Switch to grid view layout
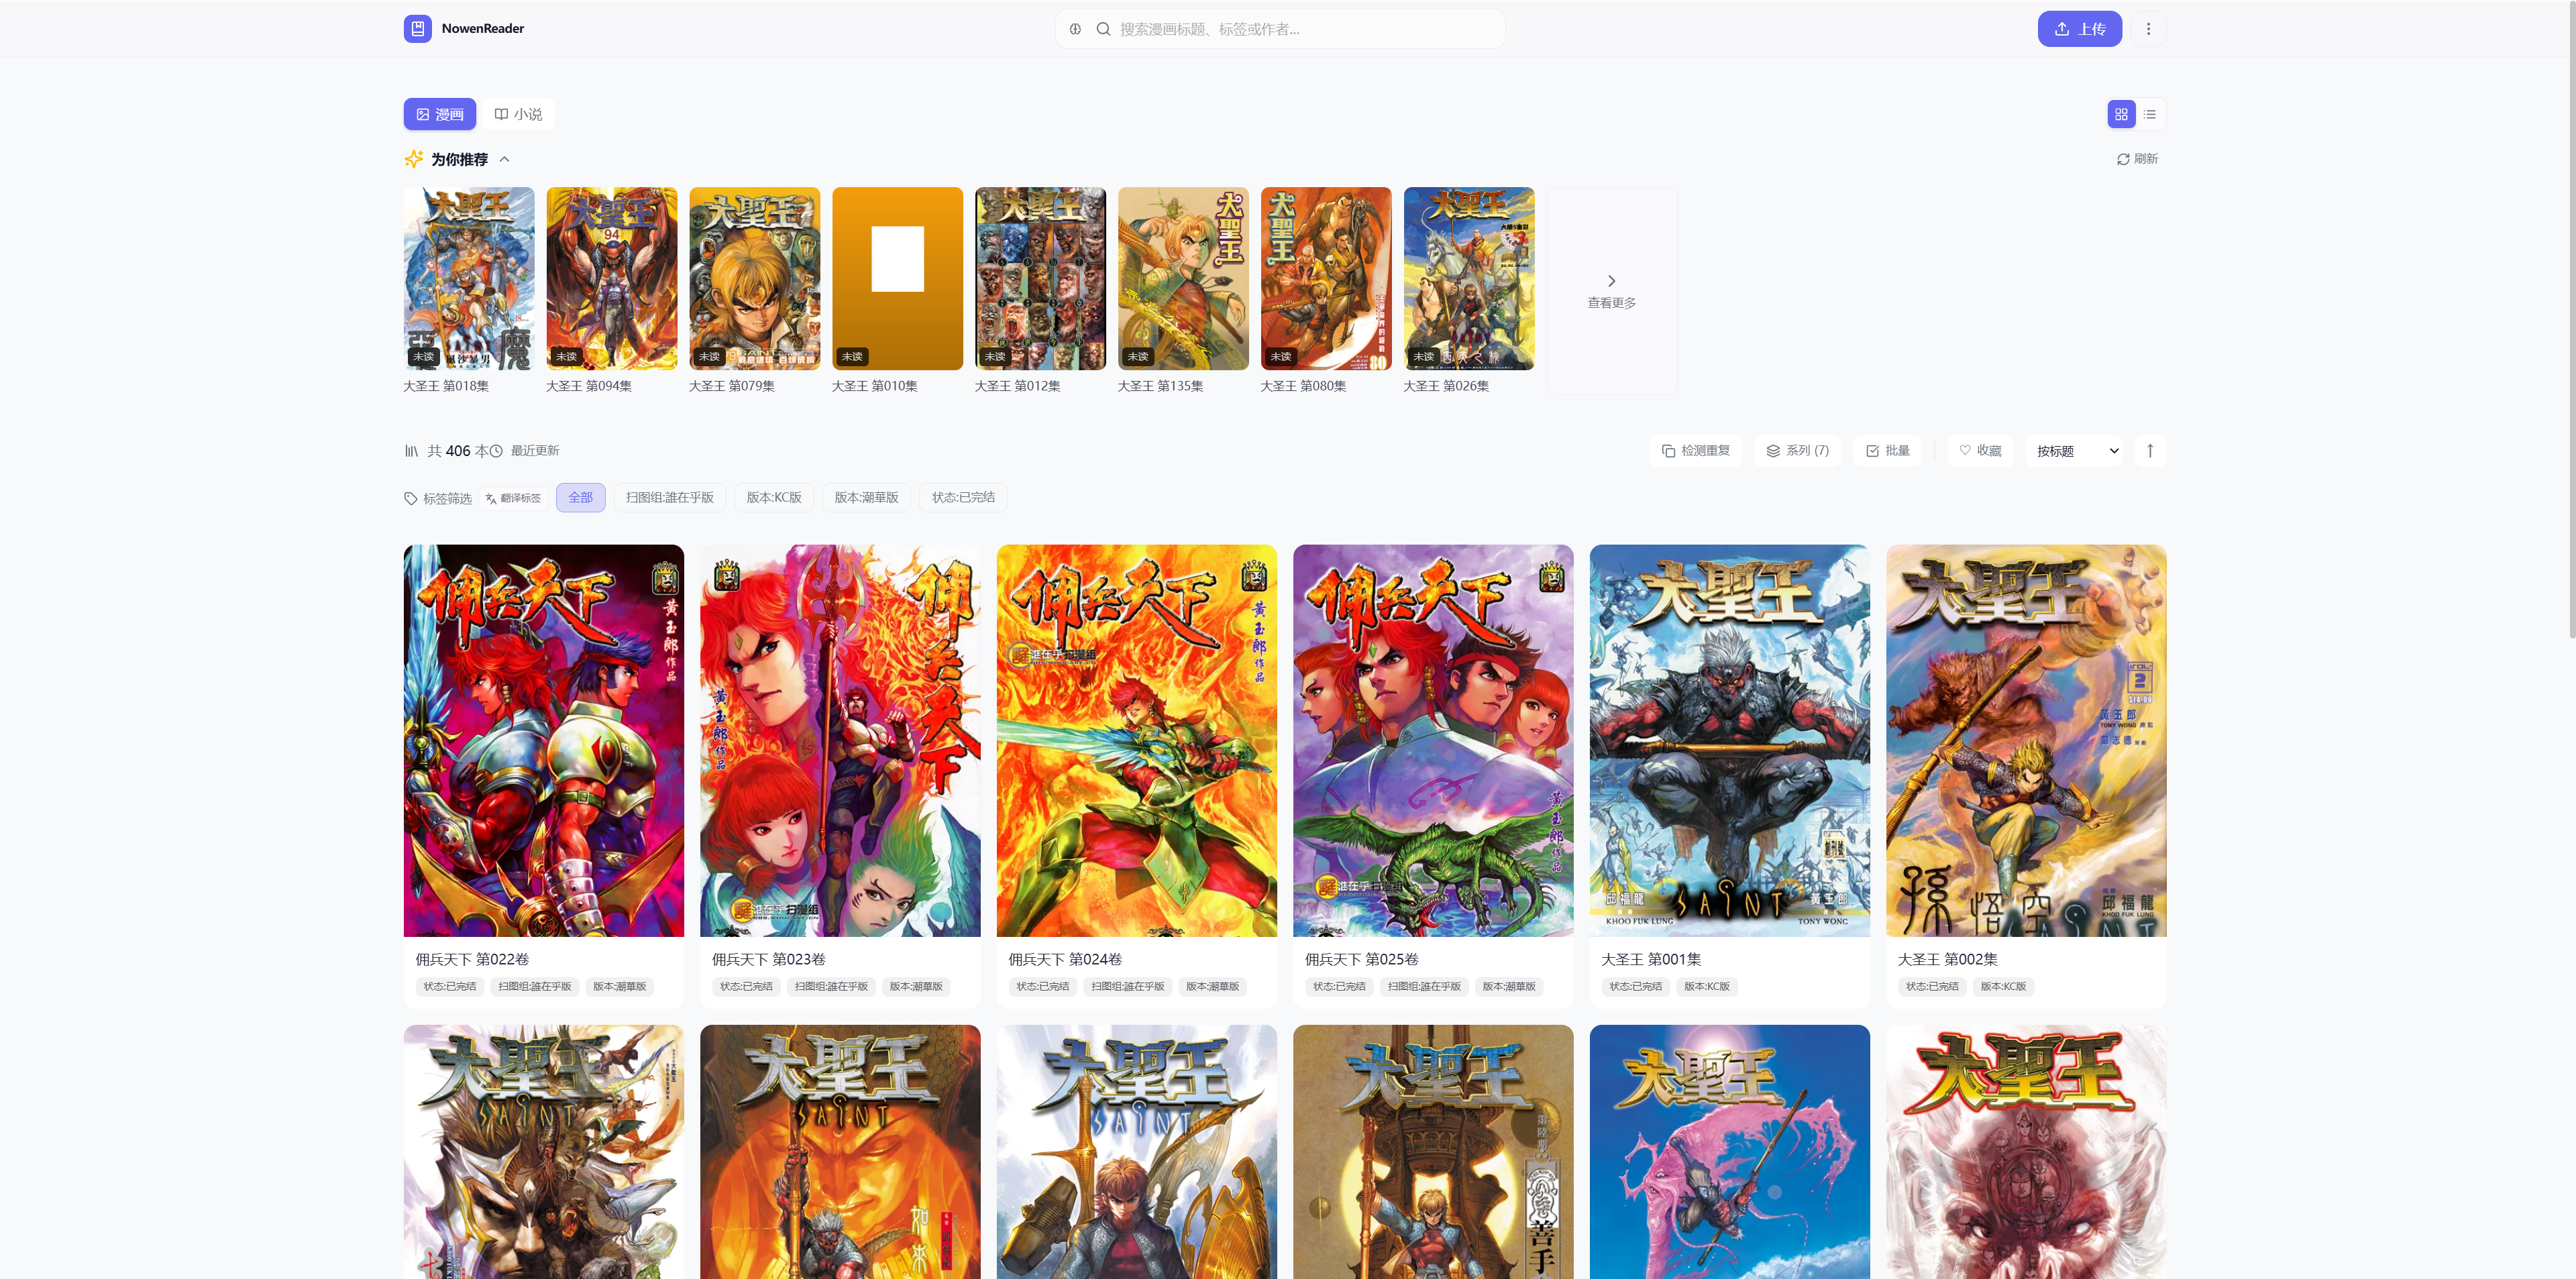 pos(2121,114)
